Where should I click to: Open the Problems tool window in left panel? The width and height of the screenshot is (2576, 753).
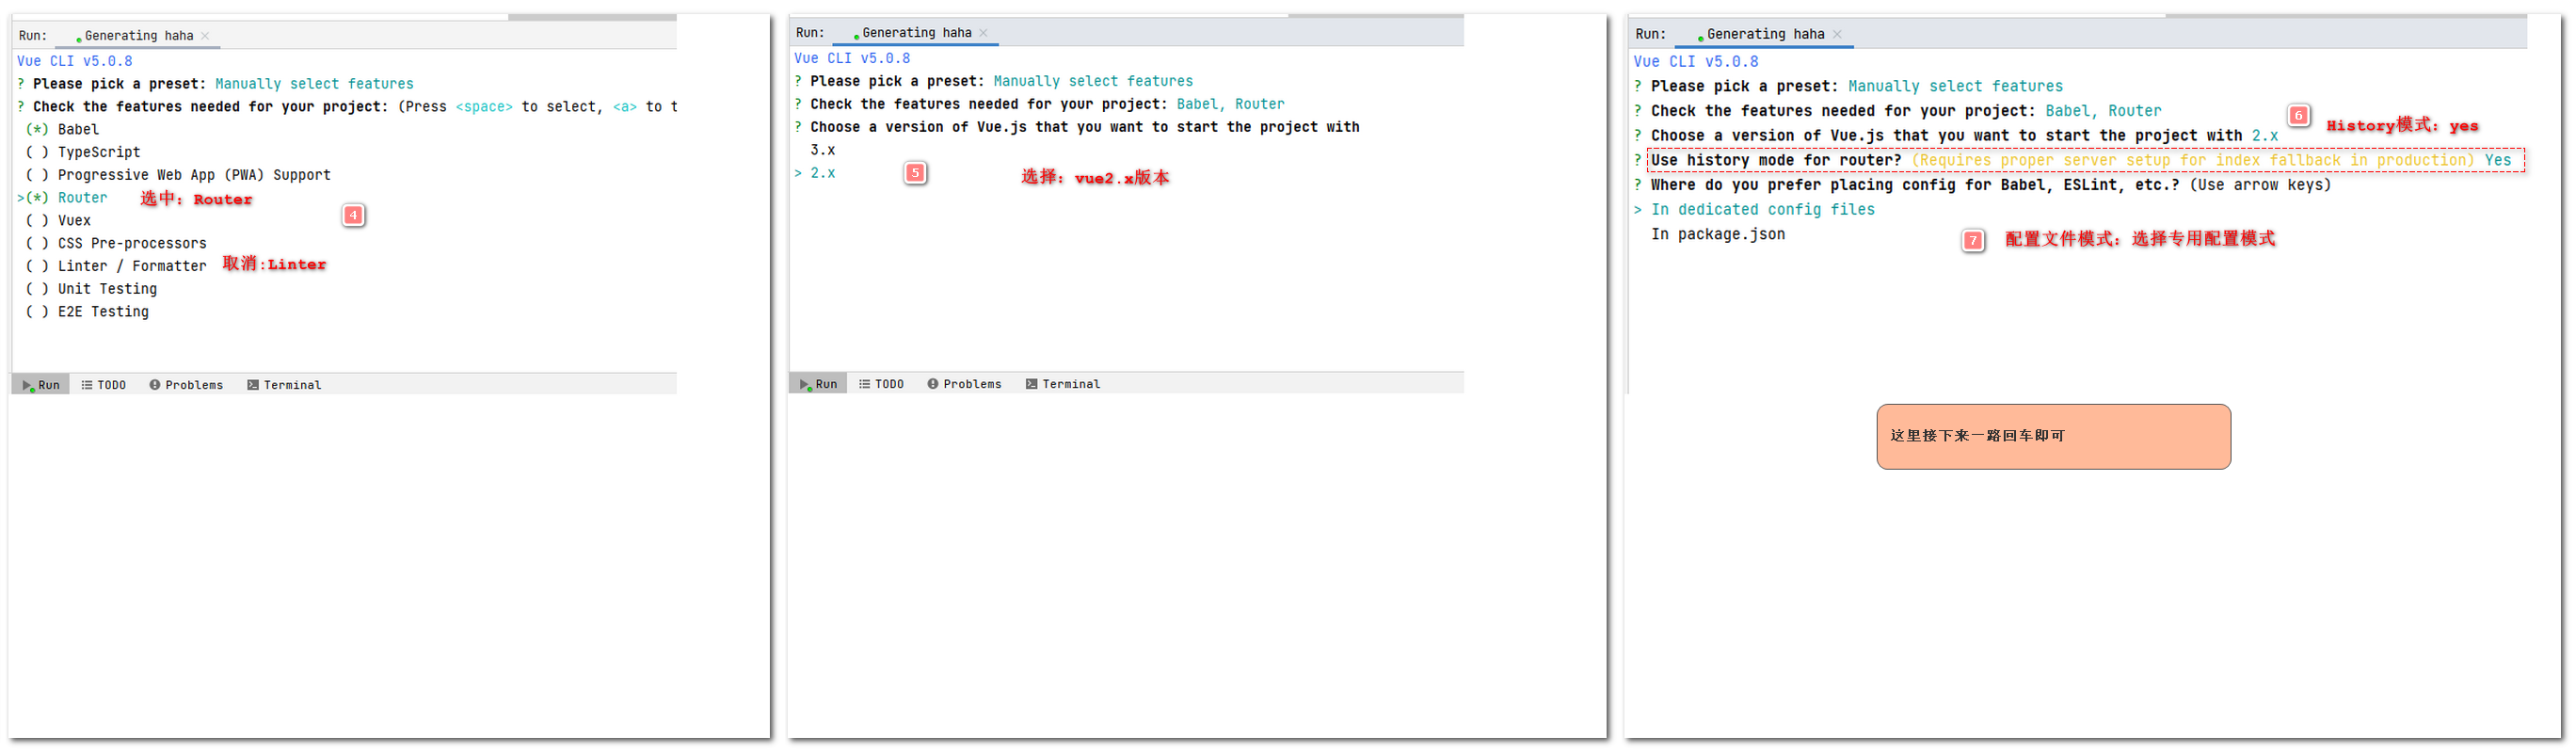(x=186, y=385)
